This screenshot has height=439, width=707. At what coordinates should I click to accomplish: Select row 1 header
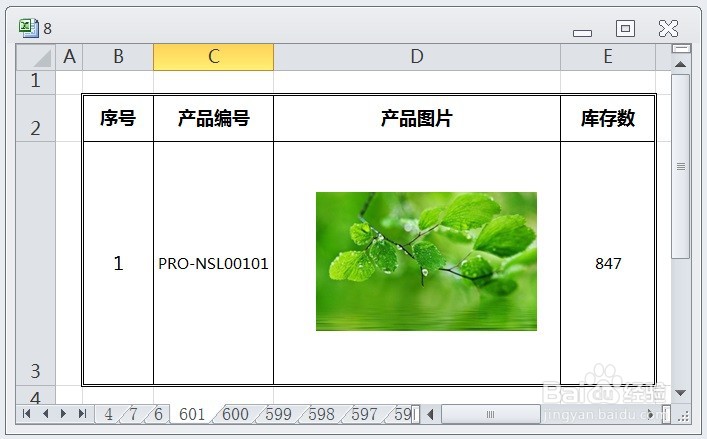[x=36, y=82]
